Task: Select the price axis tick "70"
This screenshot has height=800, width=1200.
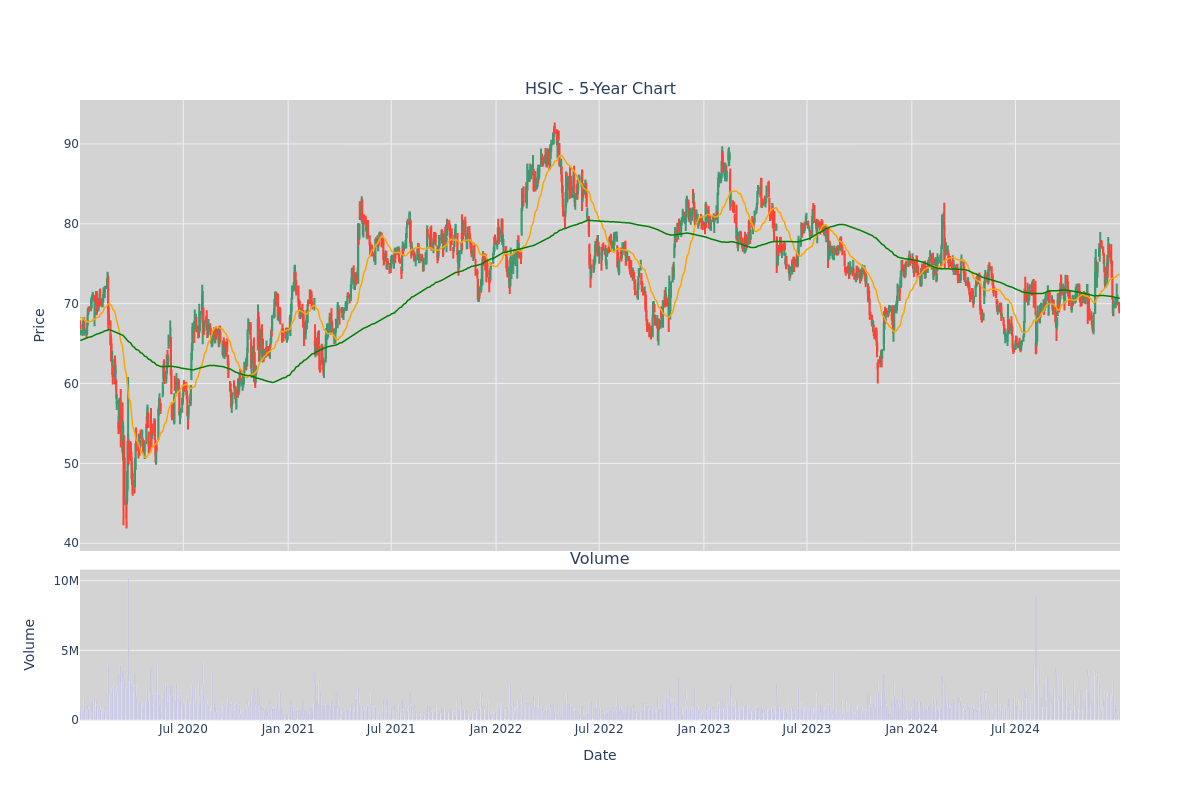Action: (x=71, y=304)
